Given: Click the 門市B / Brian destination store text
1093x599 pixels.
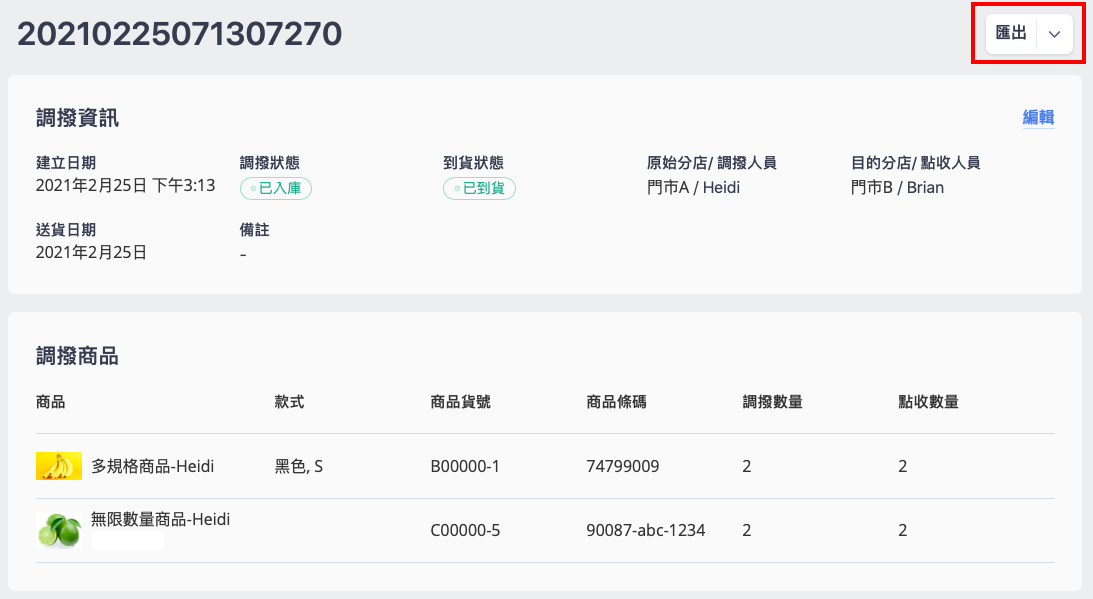Looking at the screenshot, I should pyautogui.click(x=897, y=188).
